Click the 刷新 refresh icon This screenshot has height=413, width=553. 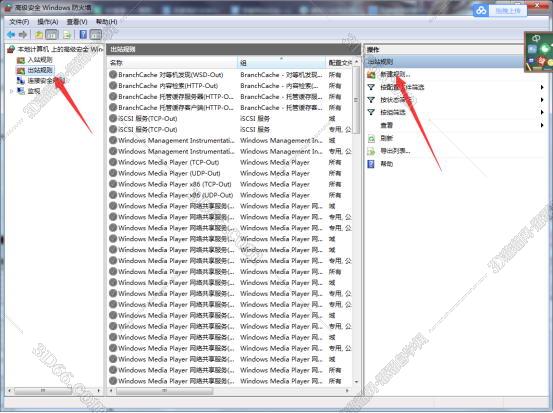(371, 138)
